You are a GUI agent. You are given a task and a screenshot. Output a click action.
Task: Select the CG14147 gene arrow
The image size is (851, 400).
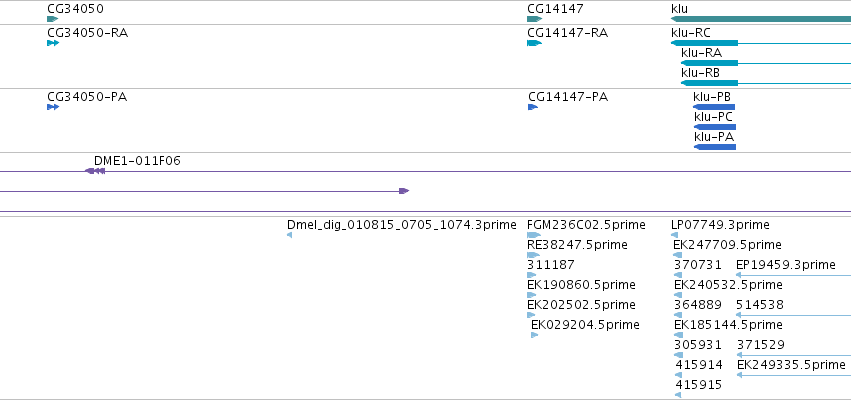click(535, 19)
